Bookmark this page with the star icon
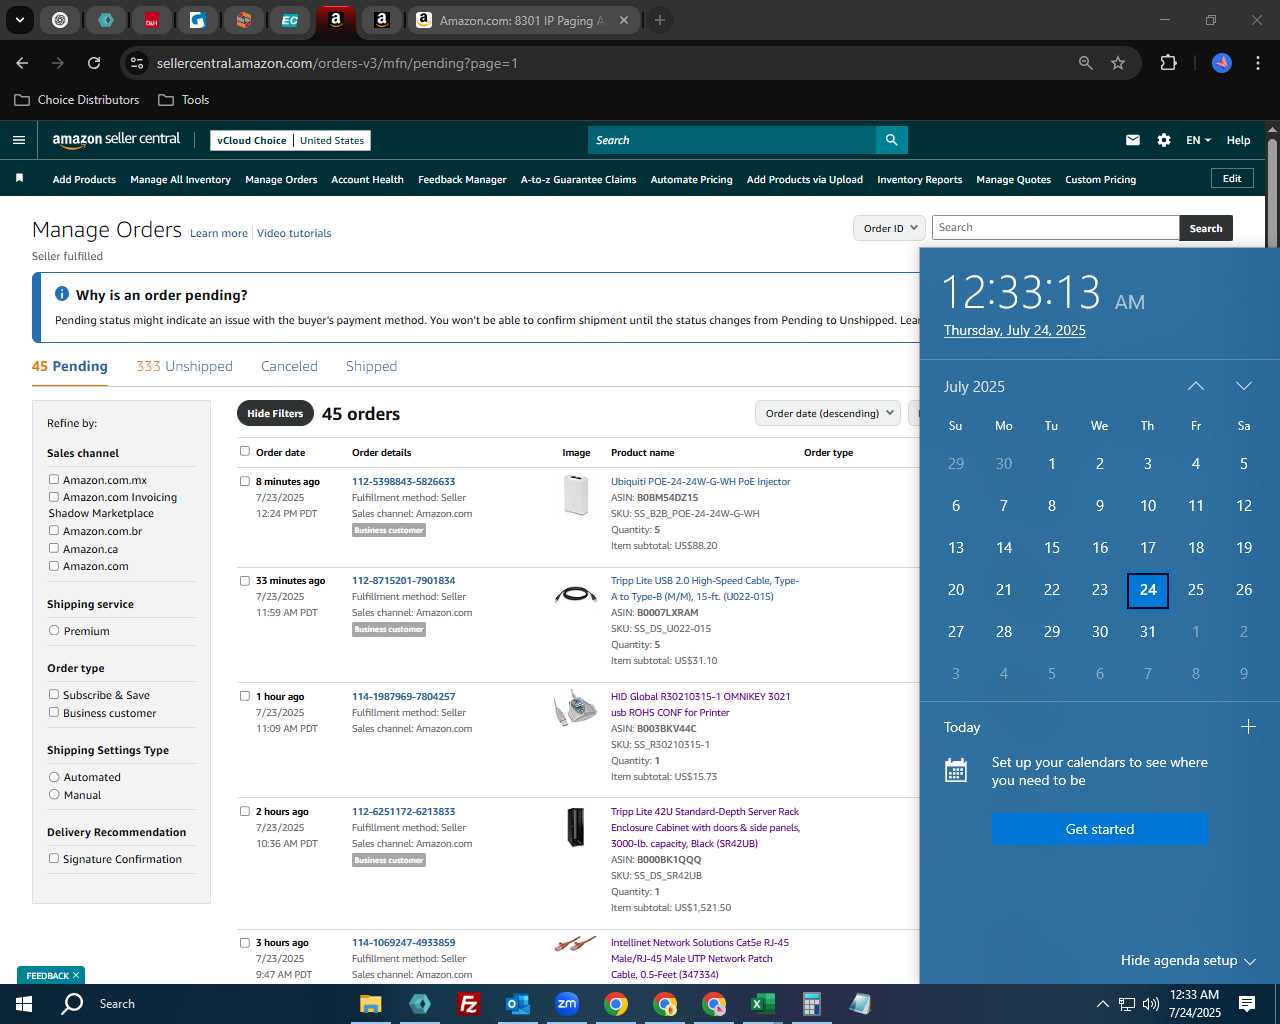The height and width of the screenshot is (1024, 1280). [x=1118, y=63]
